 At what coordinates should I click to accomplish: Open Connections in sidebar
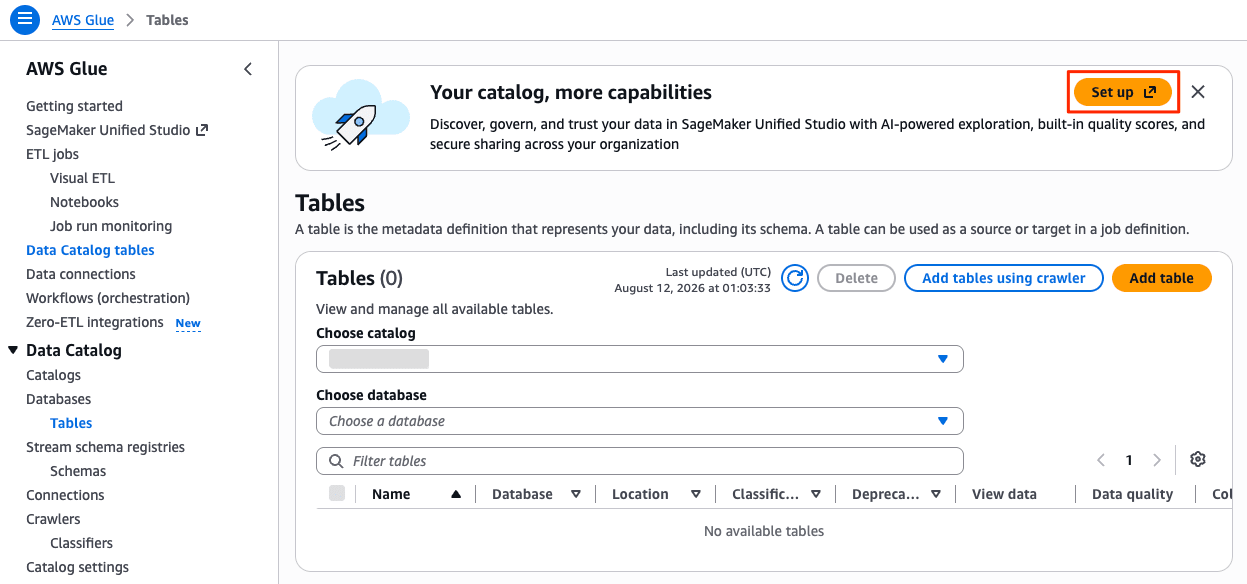65,495
